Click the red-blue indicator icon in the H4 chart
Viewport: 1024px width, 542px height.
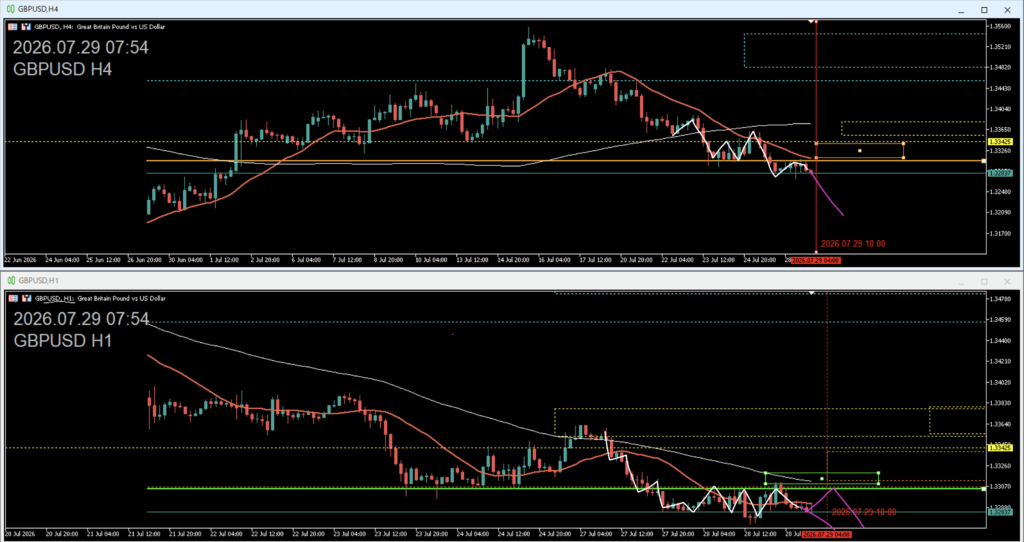click(26, 27)
